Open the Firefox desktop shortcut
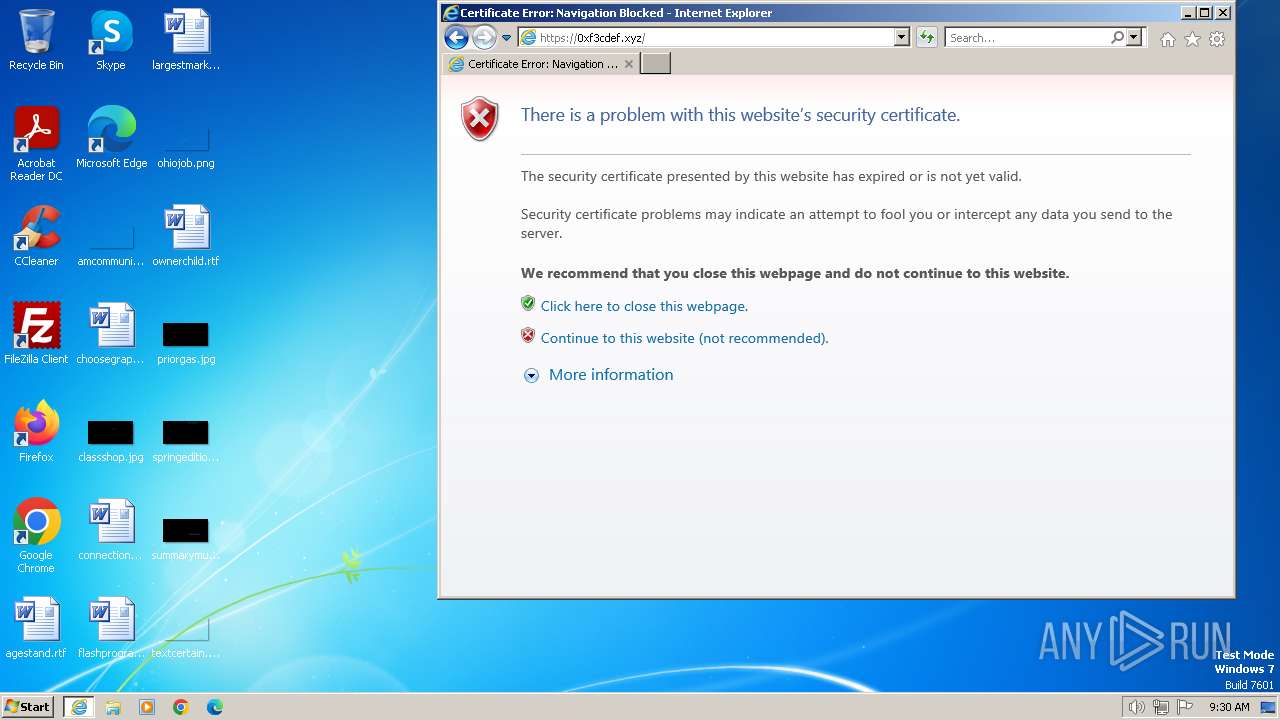 coord(36,432)
